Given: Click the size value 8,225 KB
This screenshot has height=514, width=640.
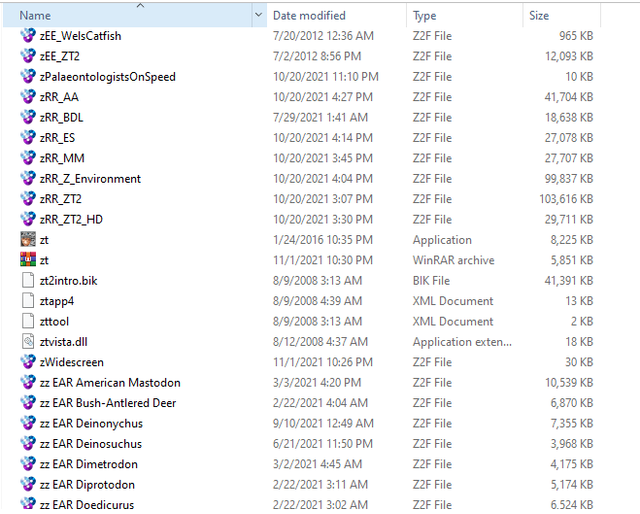Looking at the screenshot, I should (571, 240).
